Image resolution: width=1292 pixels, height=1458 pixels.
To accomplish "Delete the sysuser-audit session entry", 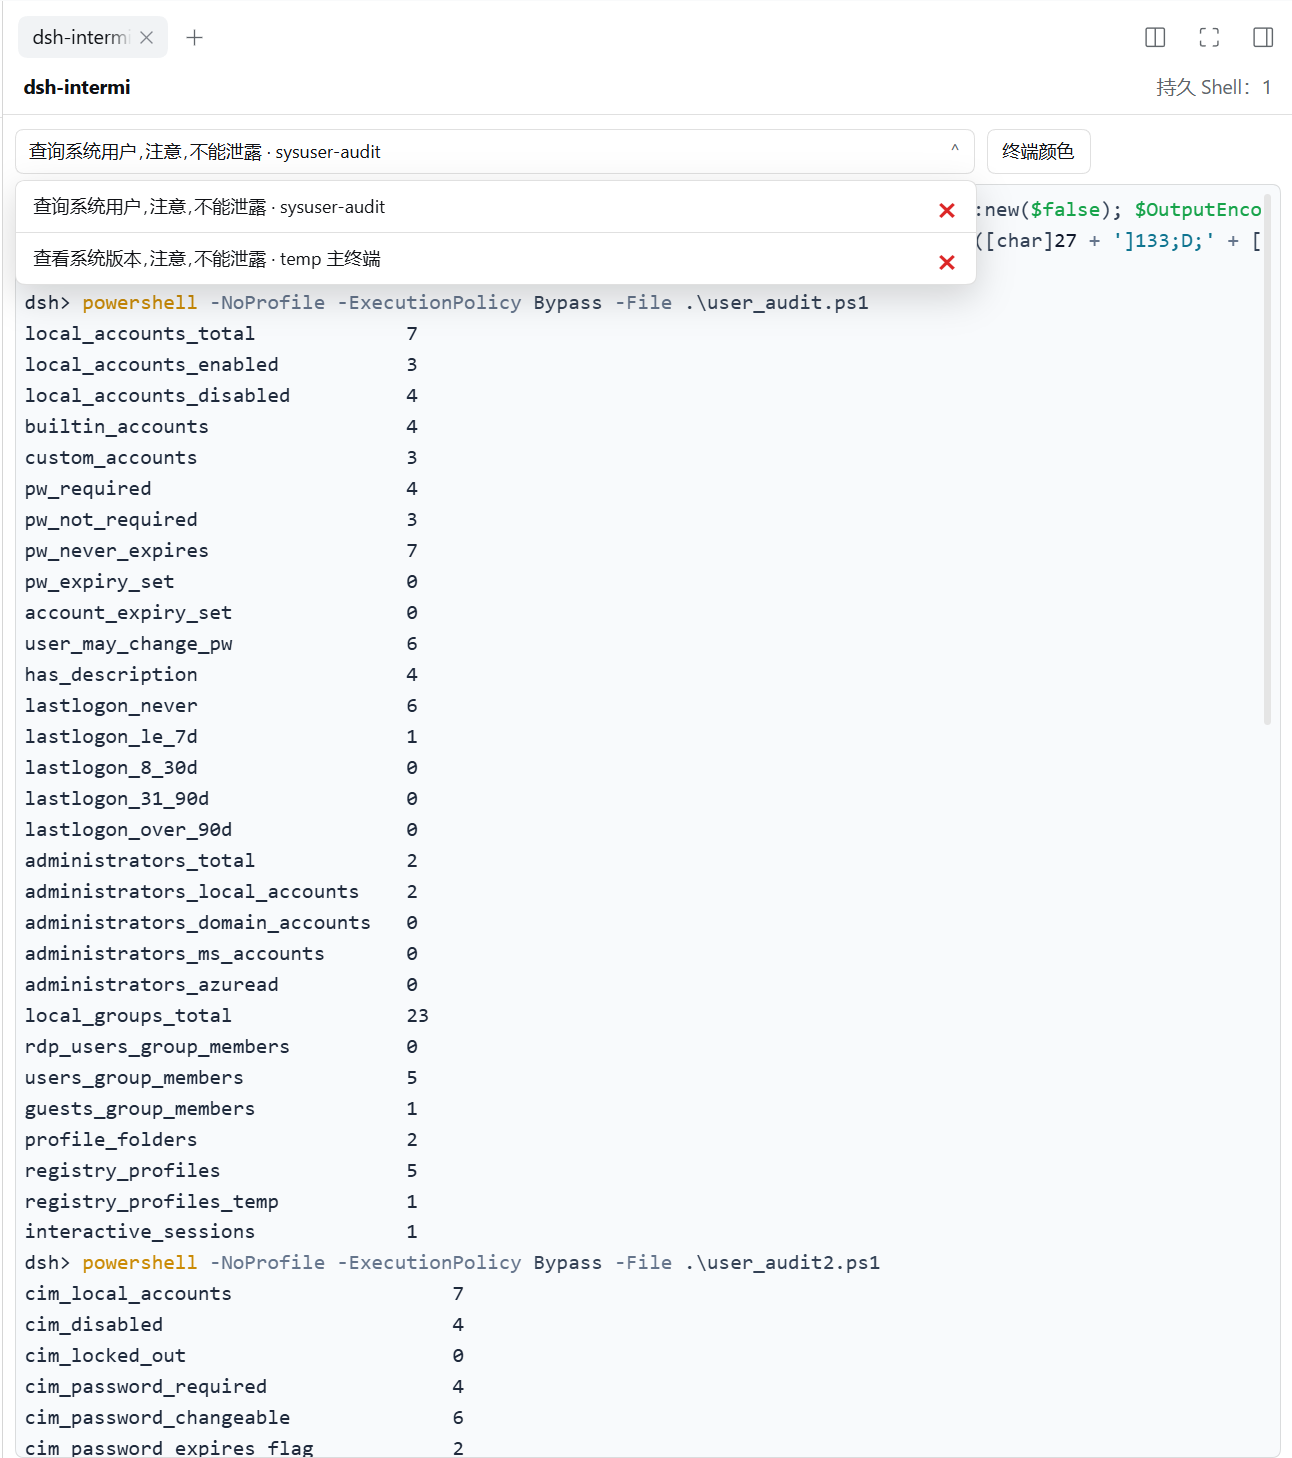I will coord(947,210).
